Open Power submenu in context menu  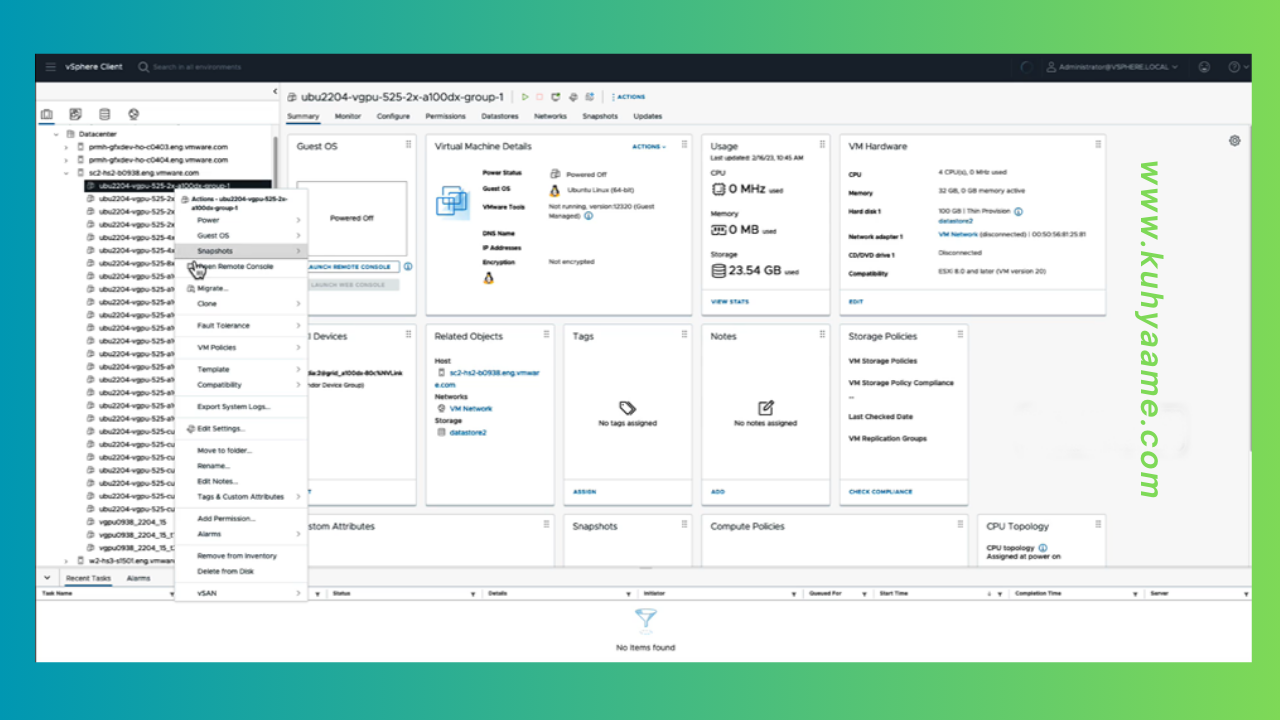pyautogui.click(x=241, y=220)
